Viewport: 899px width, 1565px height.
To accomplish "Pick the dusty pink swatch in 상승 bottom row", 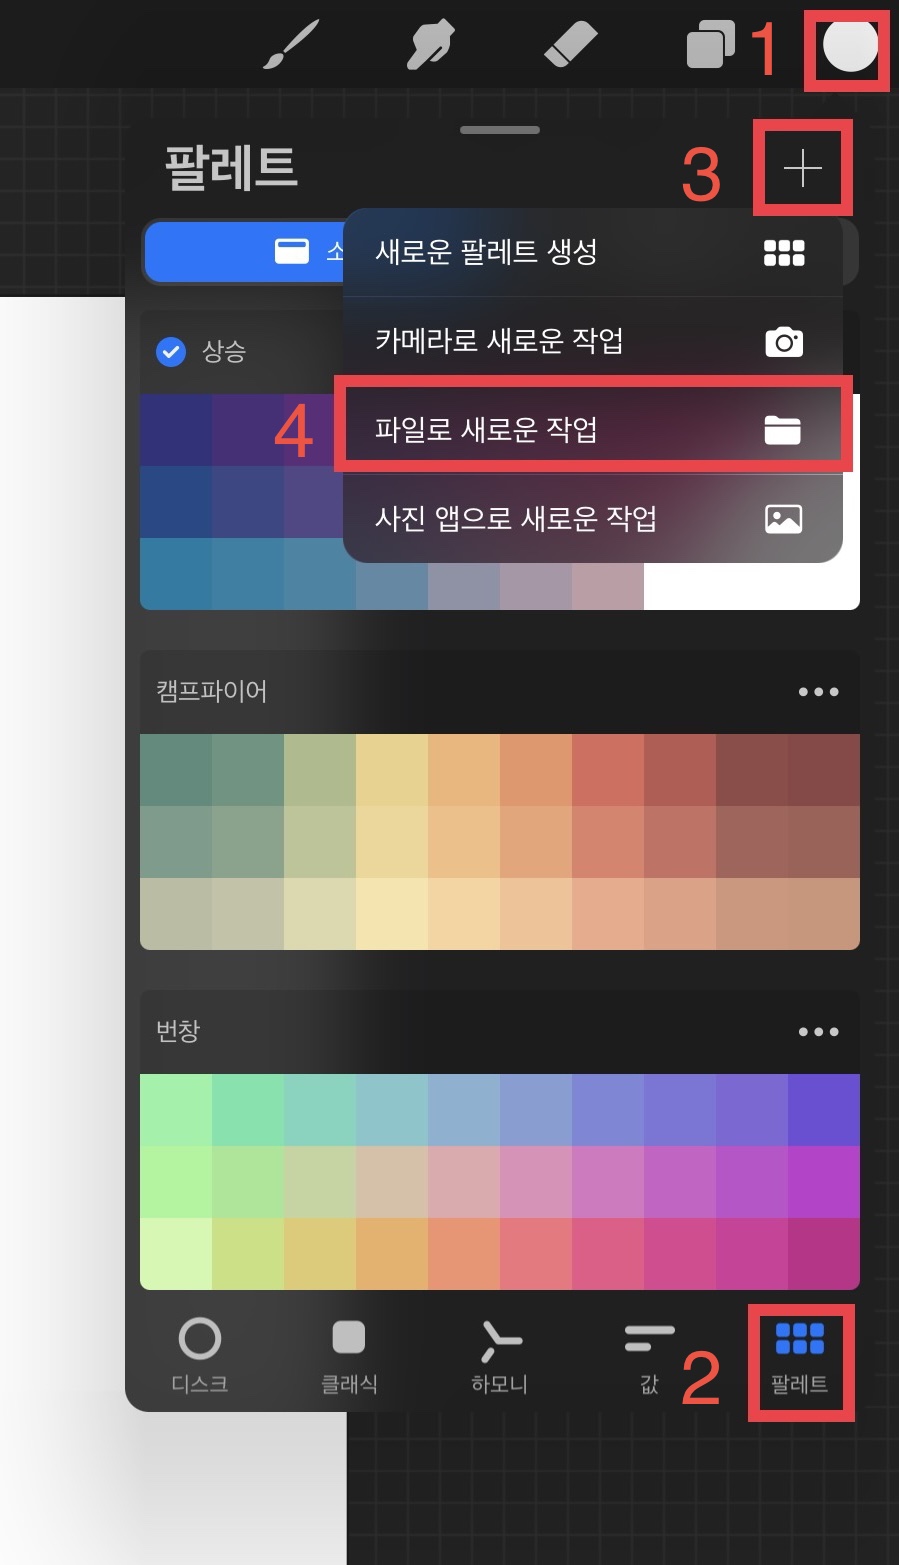I will click(608, 585).
